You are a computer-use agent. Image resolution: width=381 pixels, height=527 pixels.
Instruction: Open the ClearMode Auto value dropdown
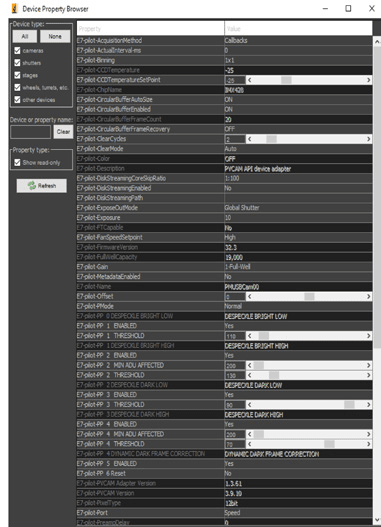pos(298,149)
